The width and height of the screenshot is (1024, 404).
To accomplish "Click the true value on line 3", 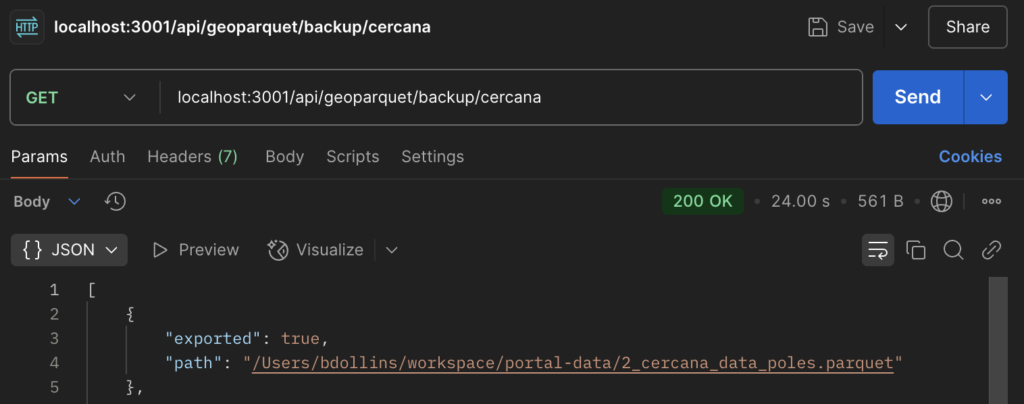I will (x=299, y=339).
